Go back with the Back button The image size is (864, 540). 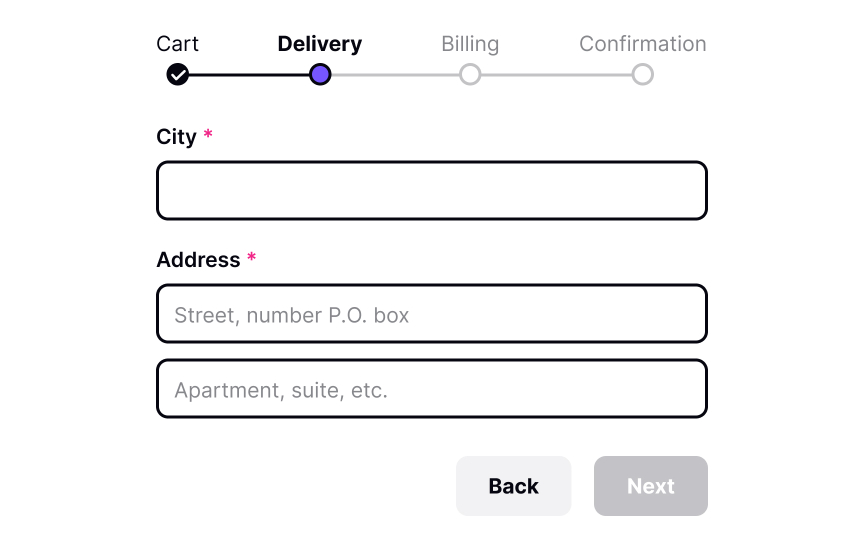click(x=514, y=486)
